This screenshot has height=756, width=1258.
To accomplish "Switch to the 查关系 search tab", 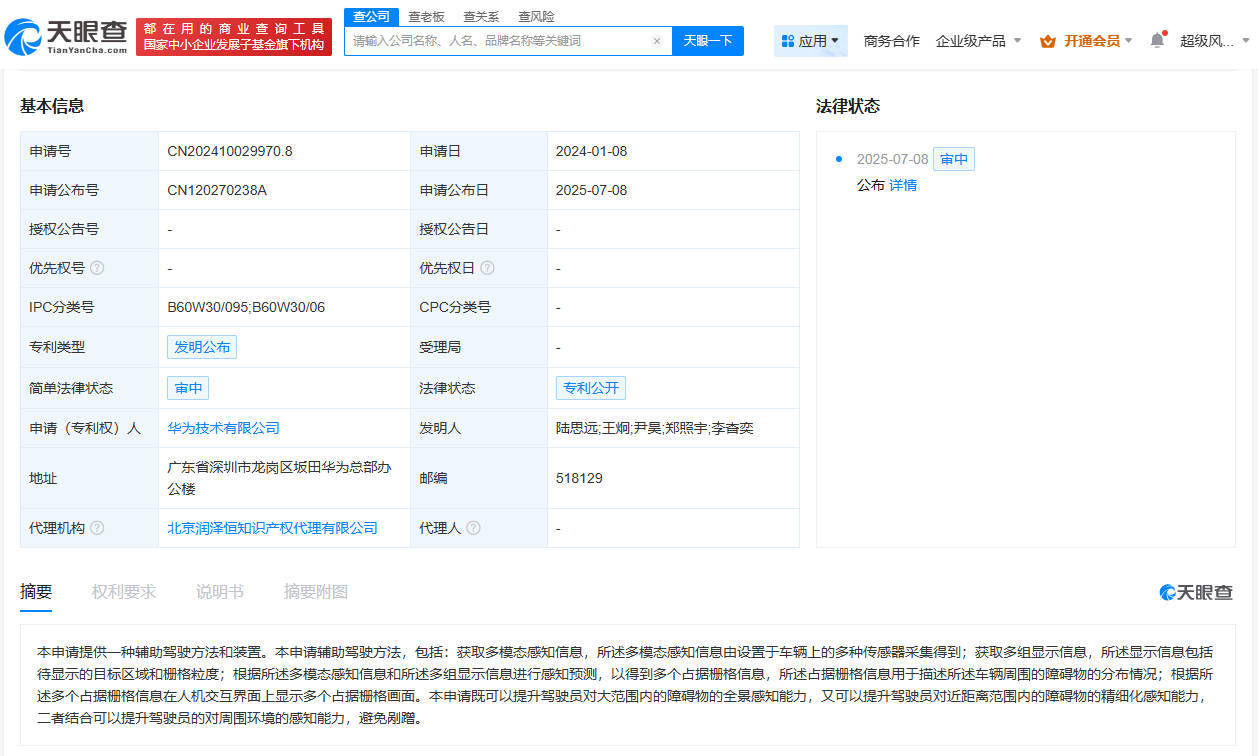I will click(481, 16).
